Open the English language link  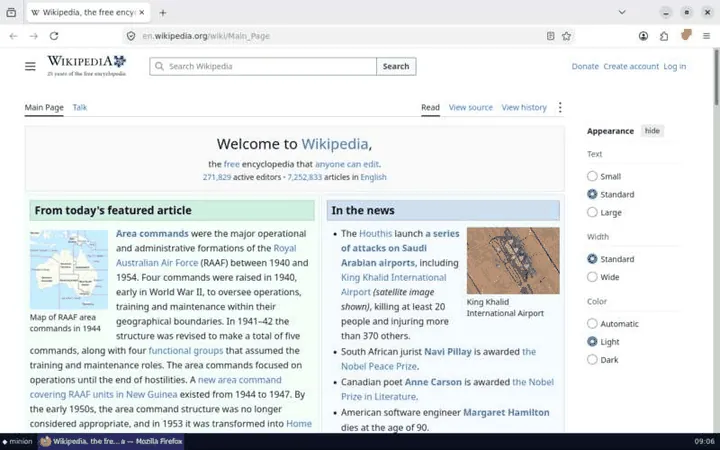[373, 177]
